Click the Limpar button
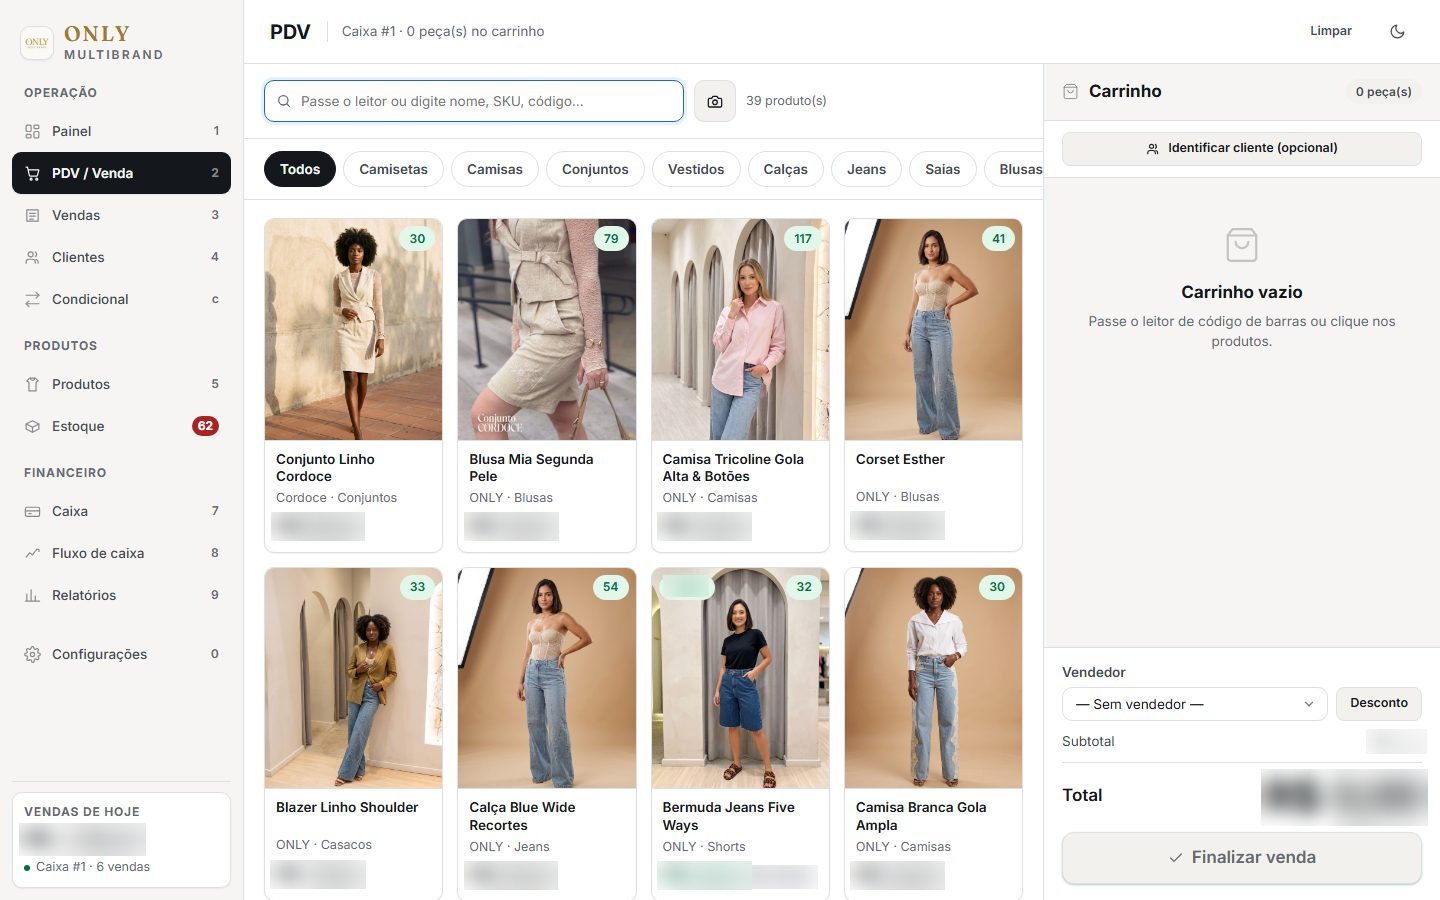The image size is (1440, 900). pos(1331,31)
